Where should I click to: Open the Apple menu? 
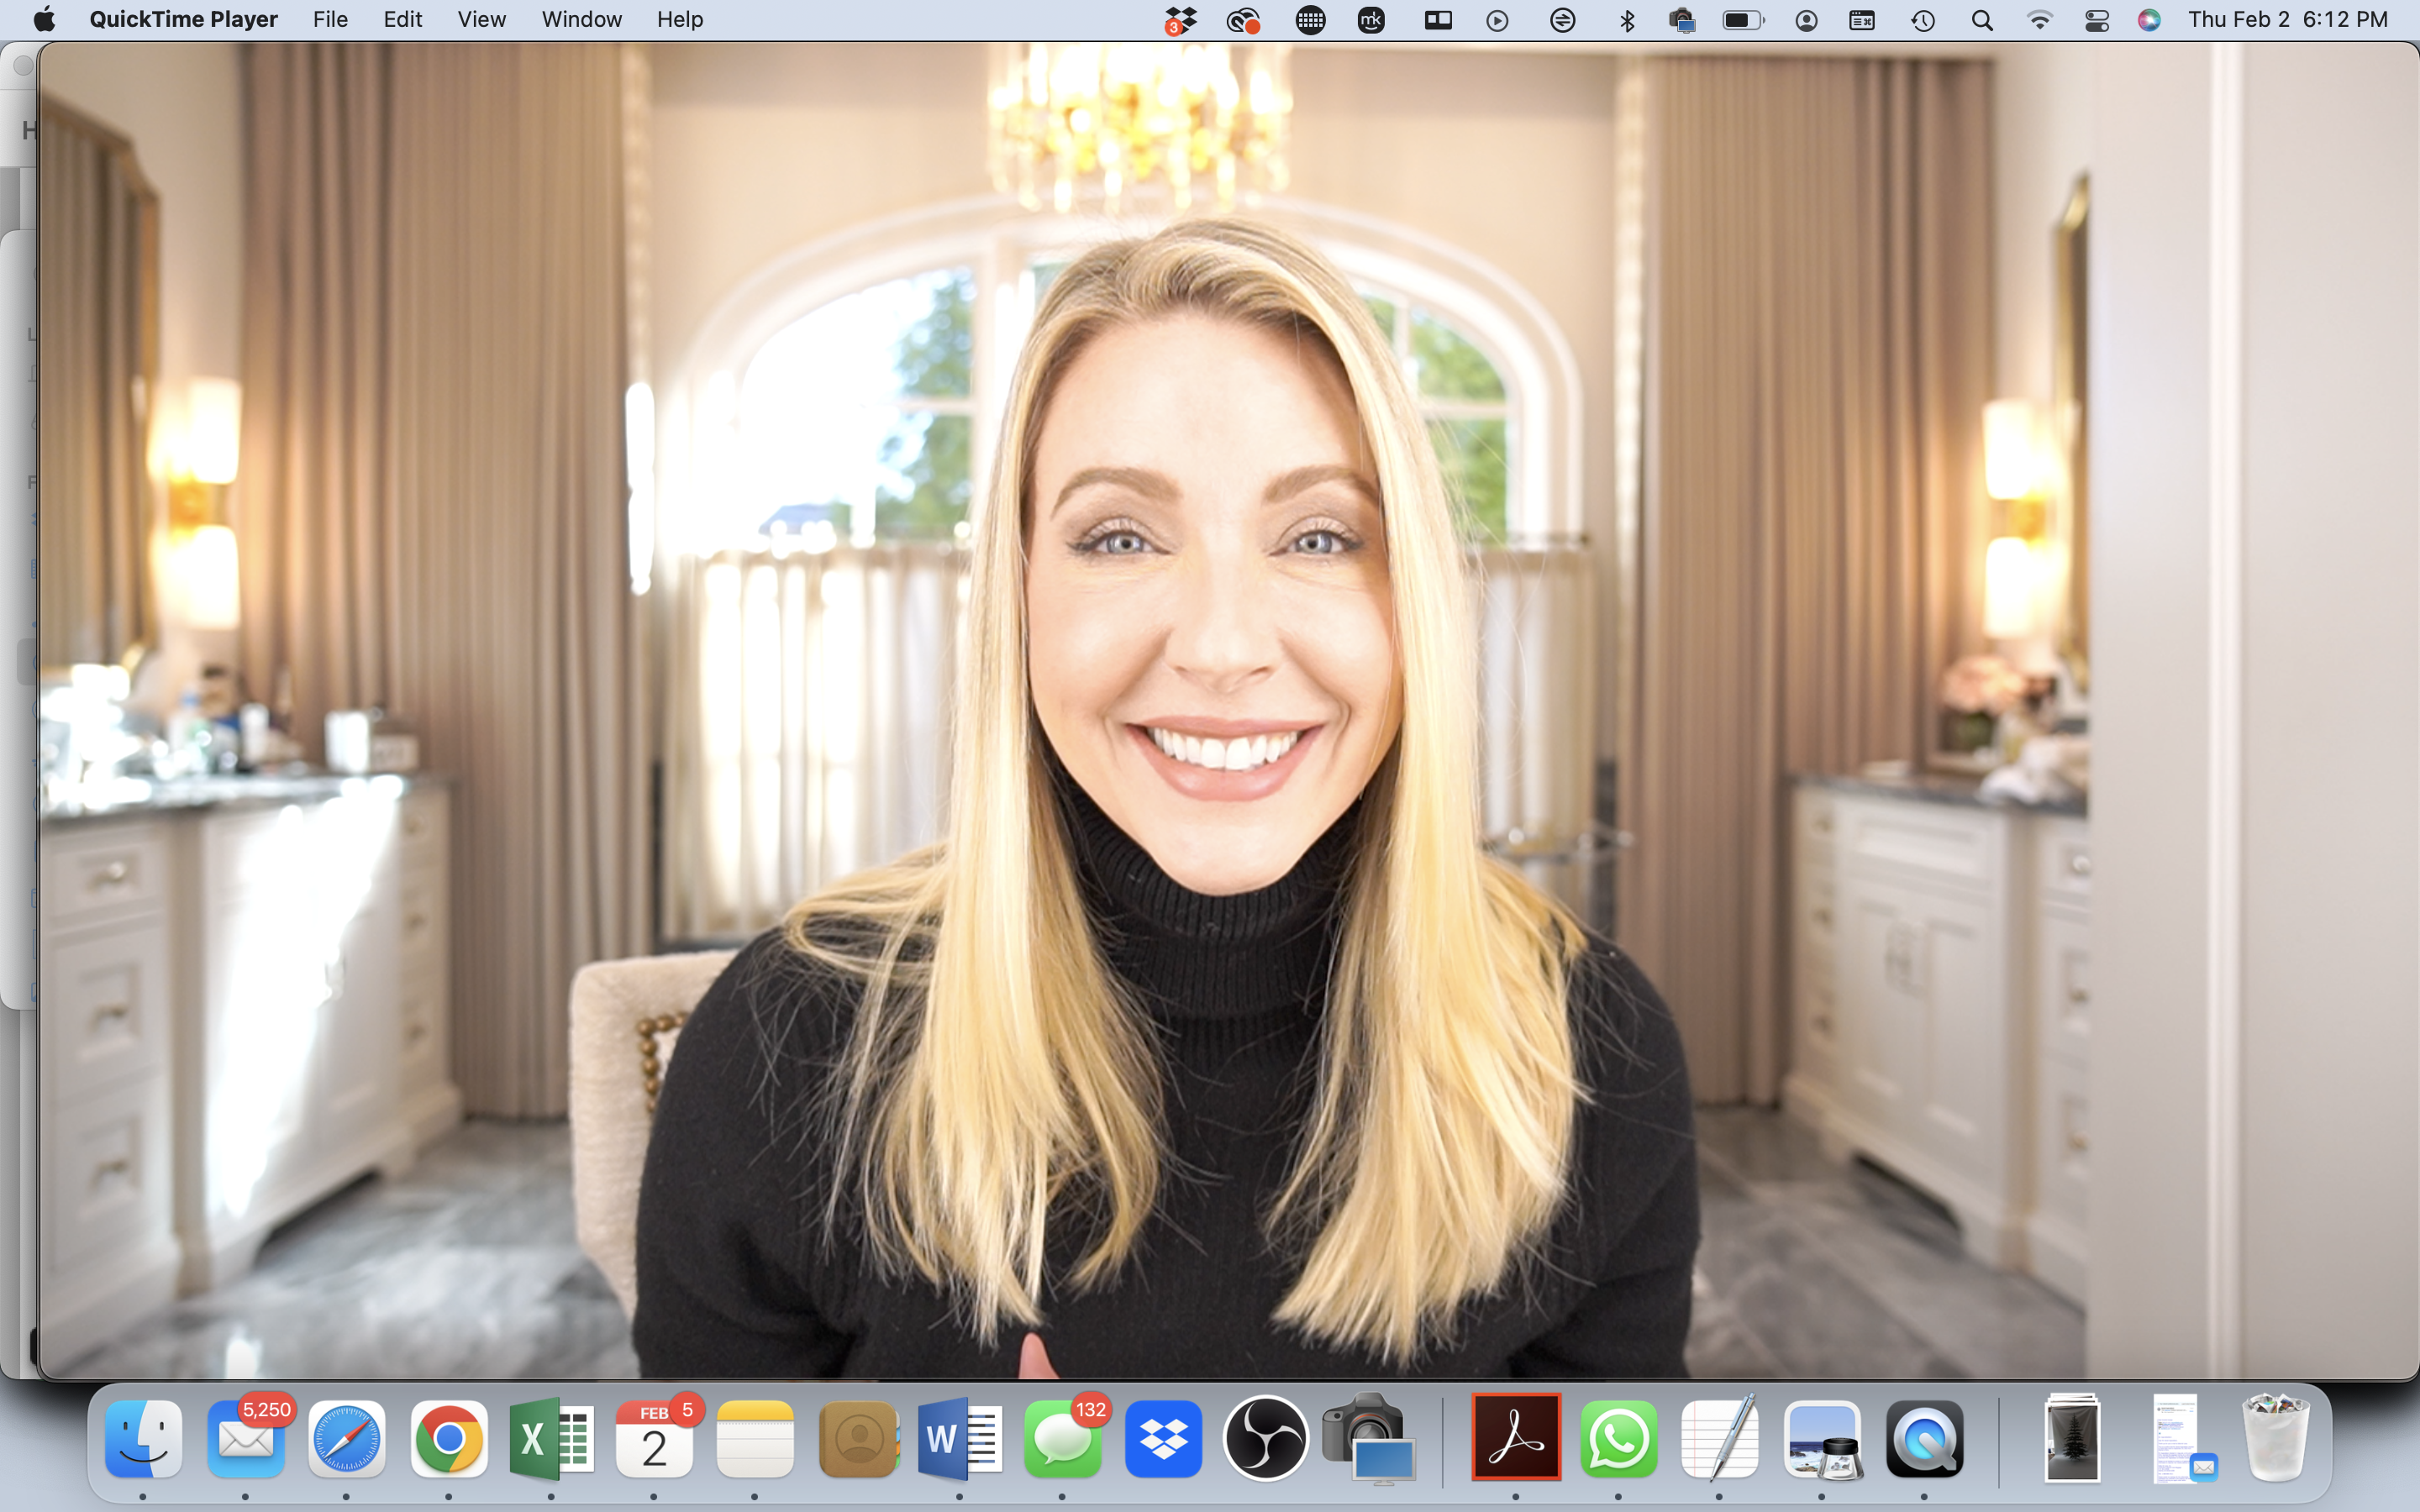[44, 20]
